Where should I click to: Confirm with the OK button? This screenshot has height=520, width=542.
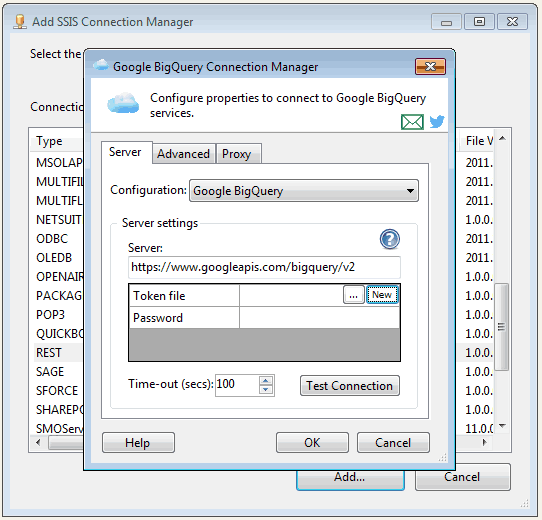pos(312,443)
